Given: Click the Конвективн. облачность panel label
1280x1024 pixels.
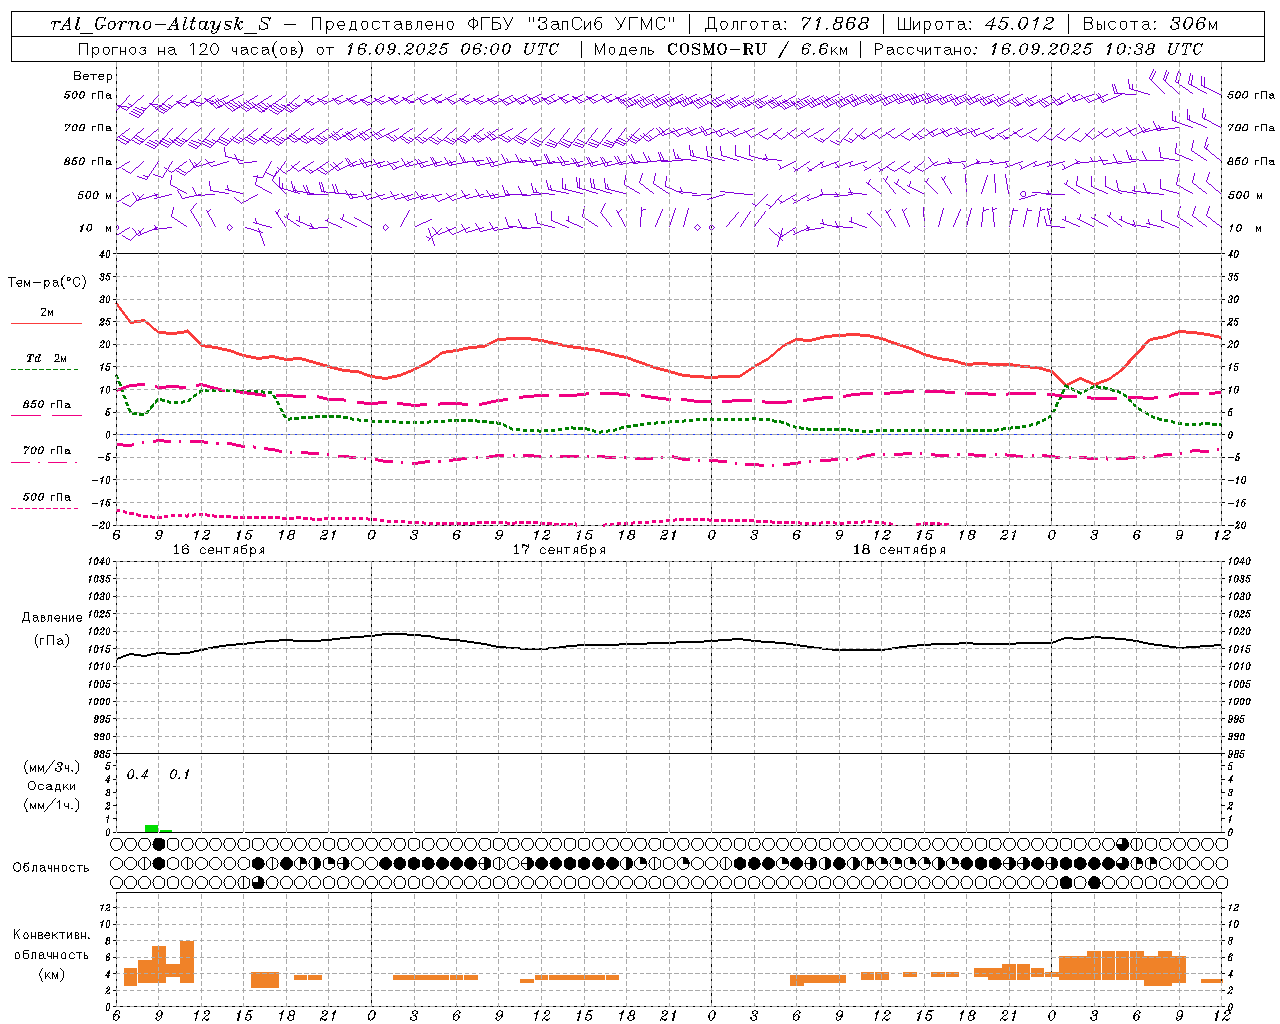Looking at the screenshot, I should (52, 945).
